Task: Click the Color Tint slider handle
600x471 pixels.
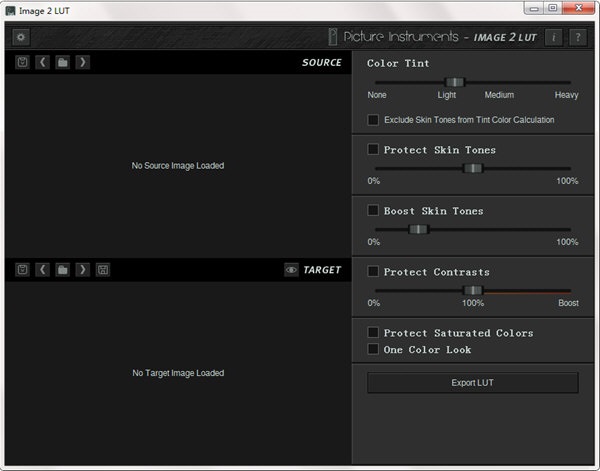Action: tap(455, 82)
